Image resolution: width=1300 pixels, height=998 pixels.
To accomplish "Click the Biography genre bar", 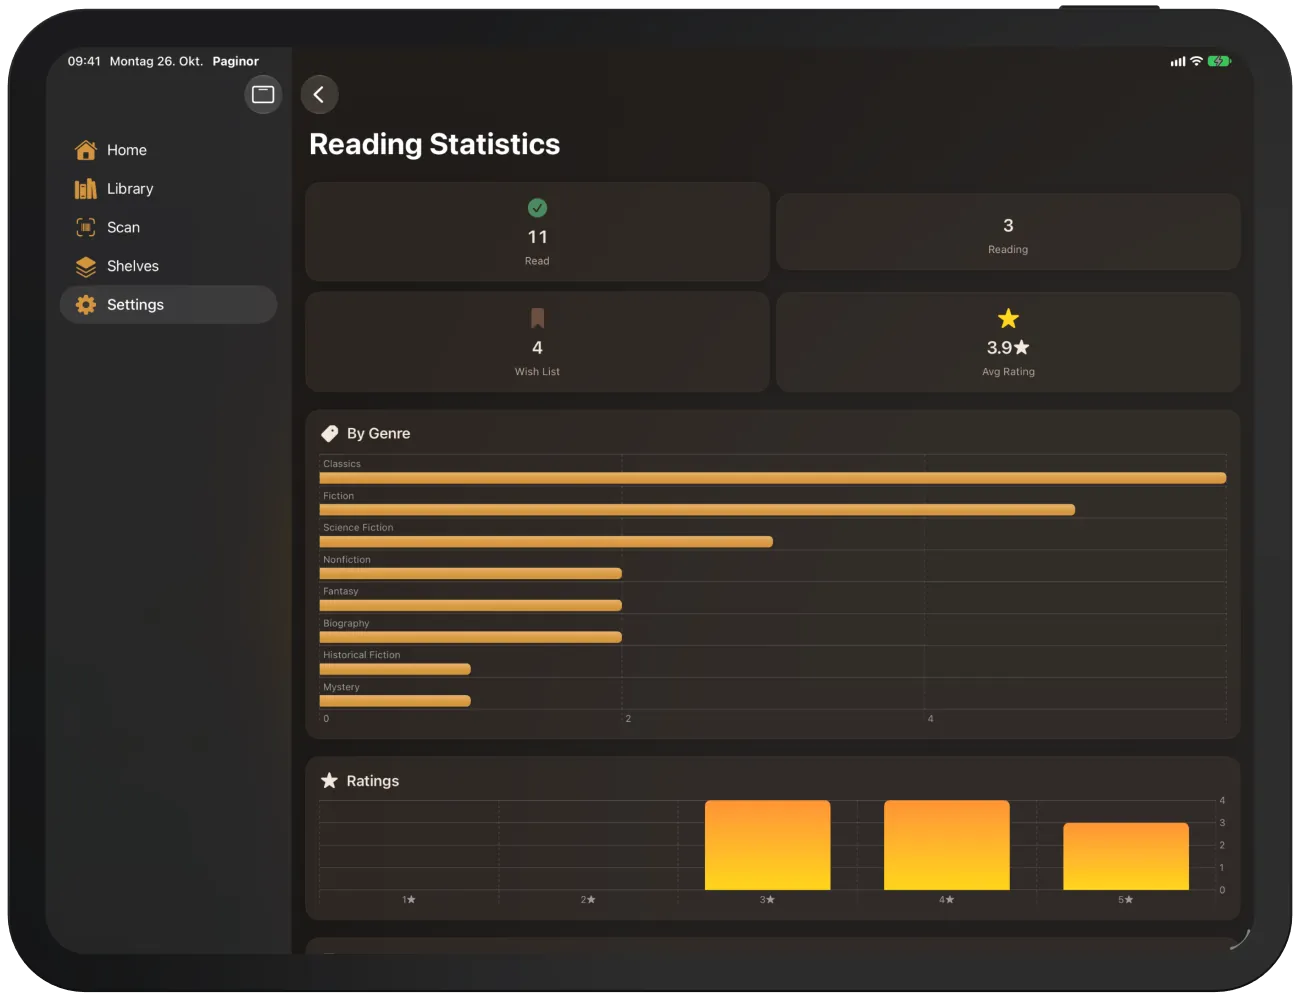I will click(471, 637).
